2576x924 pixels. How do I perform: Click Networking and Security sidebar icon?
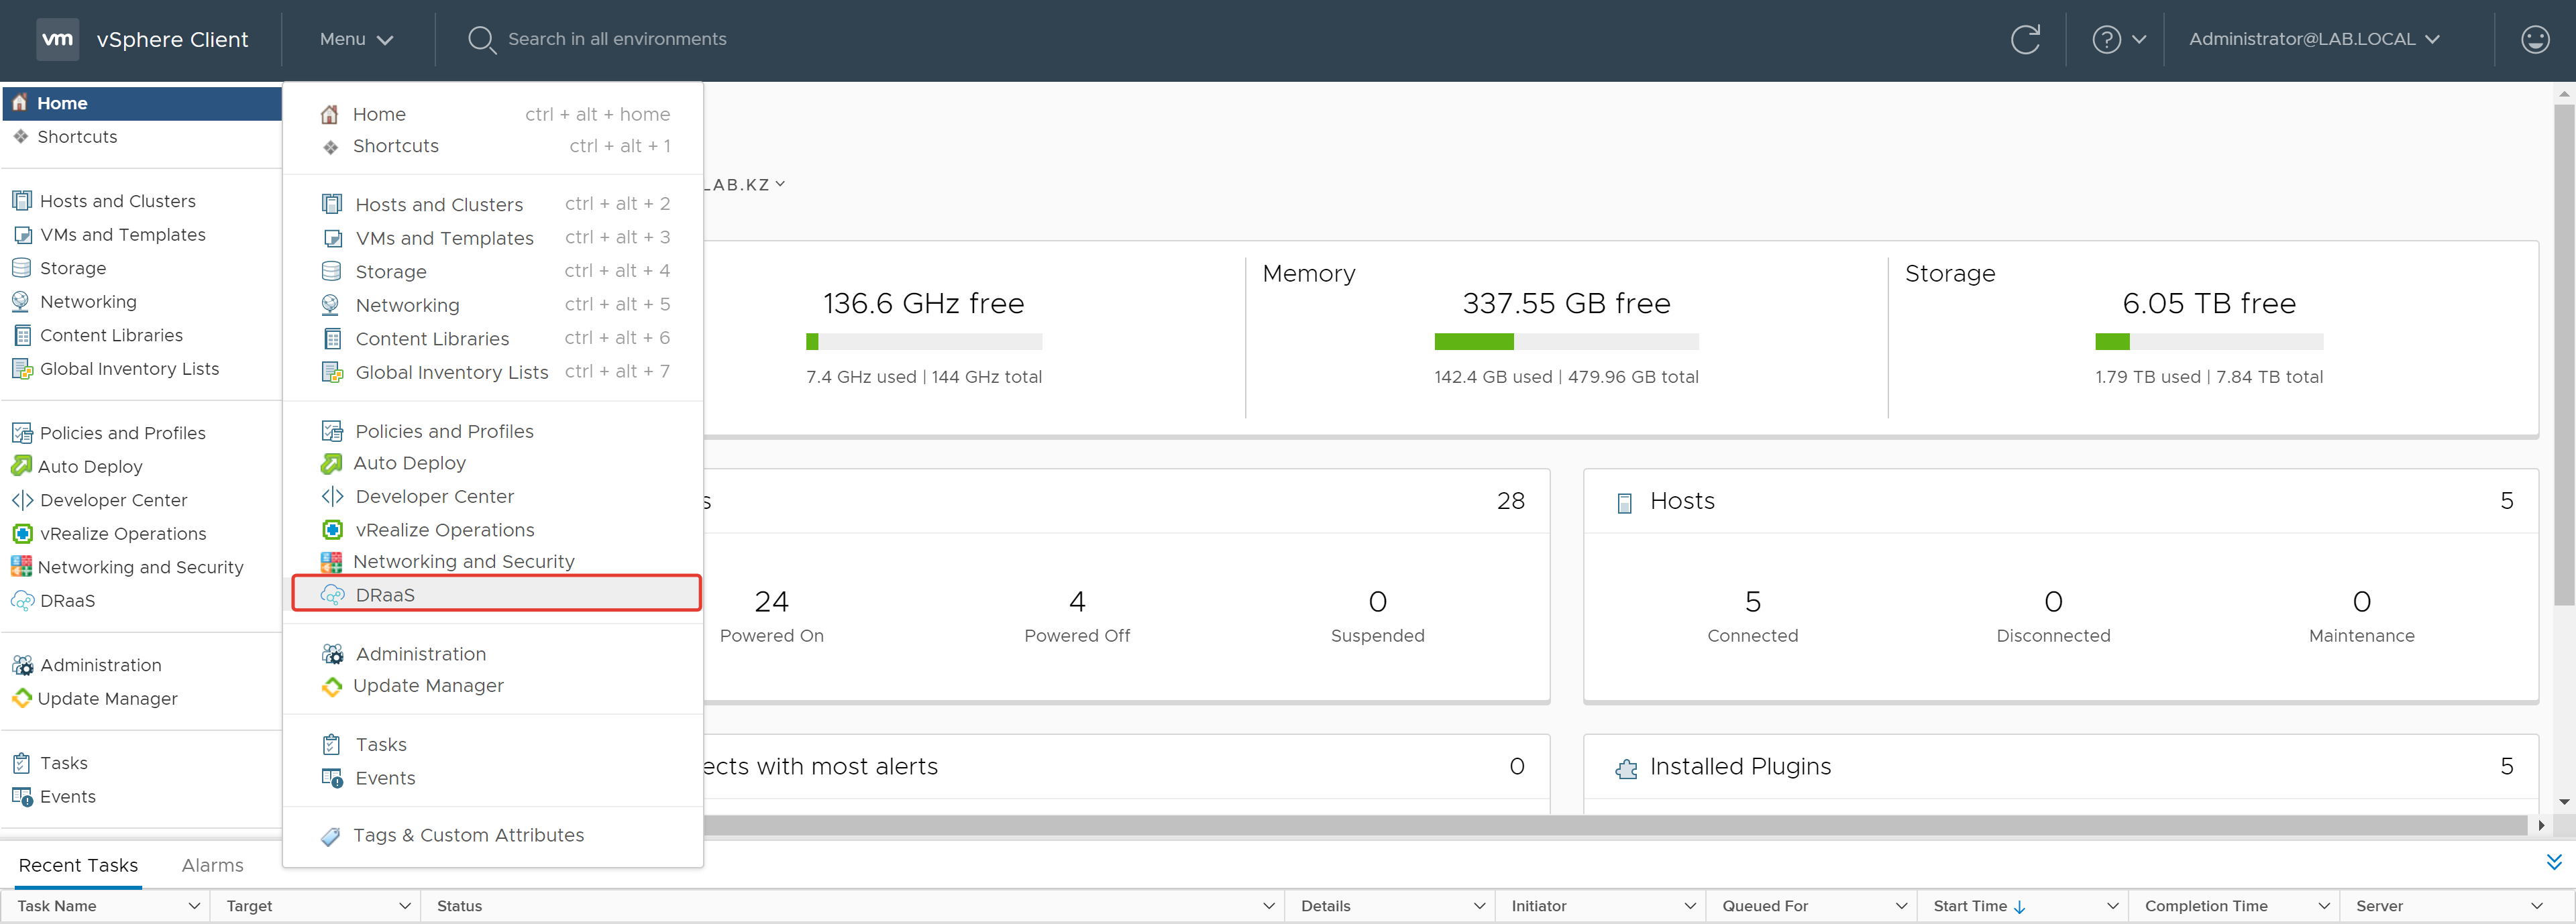[x=21, y=567]
